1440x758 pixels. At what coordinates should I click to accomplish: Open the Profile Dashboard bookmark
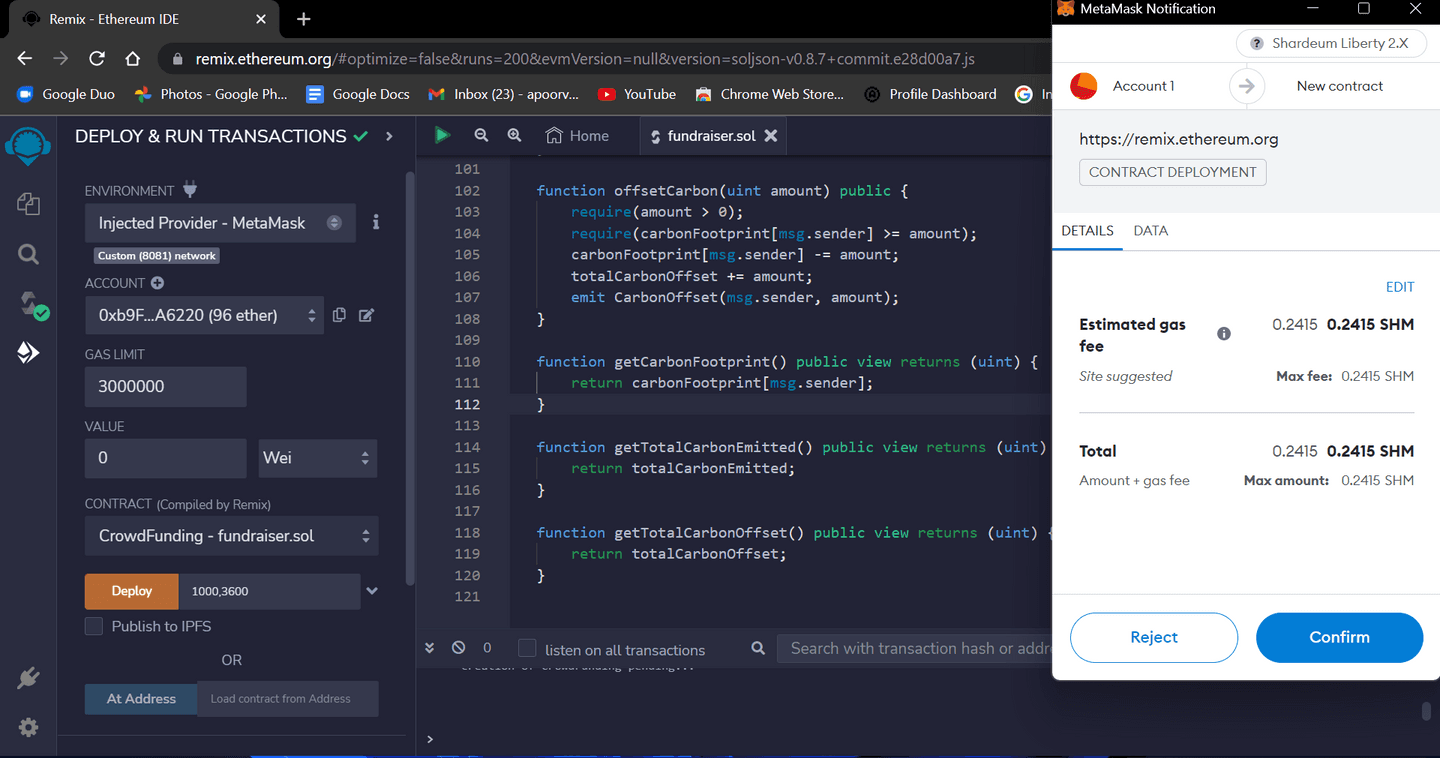(x=930, y=94)
